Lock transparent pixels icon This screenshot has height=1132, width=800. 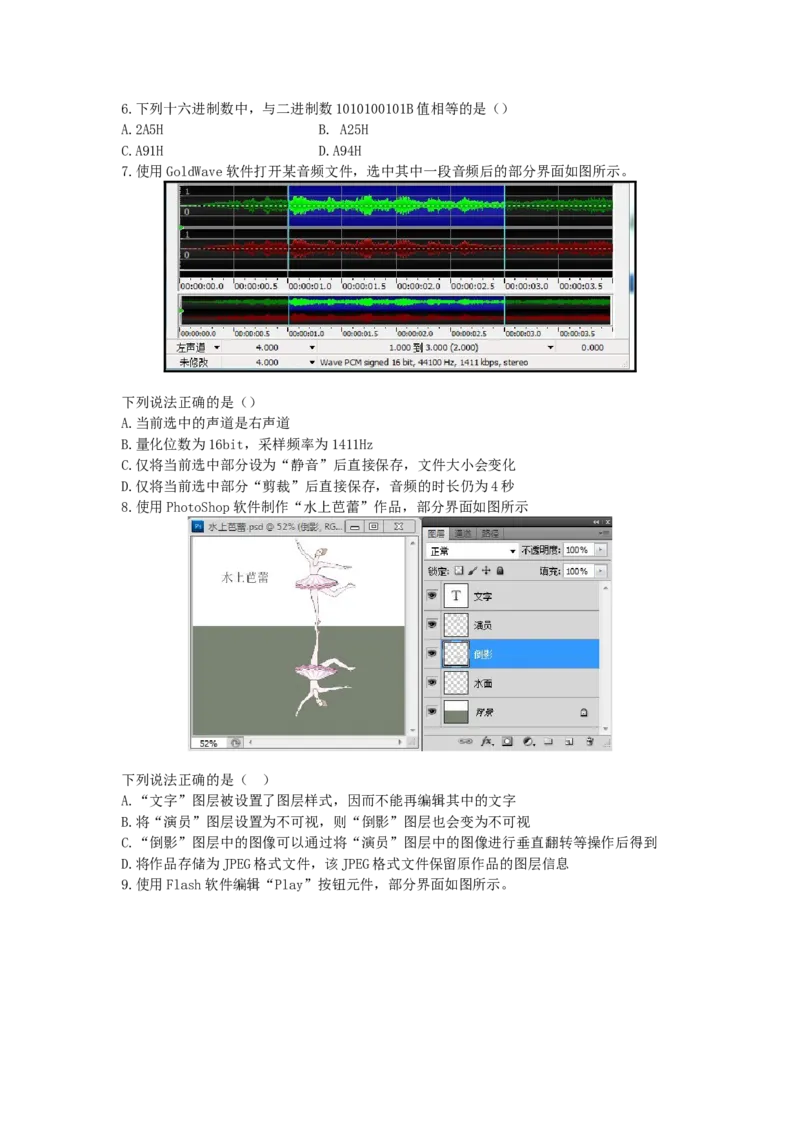point(459,571)
